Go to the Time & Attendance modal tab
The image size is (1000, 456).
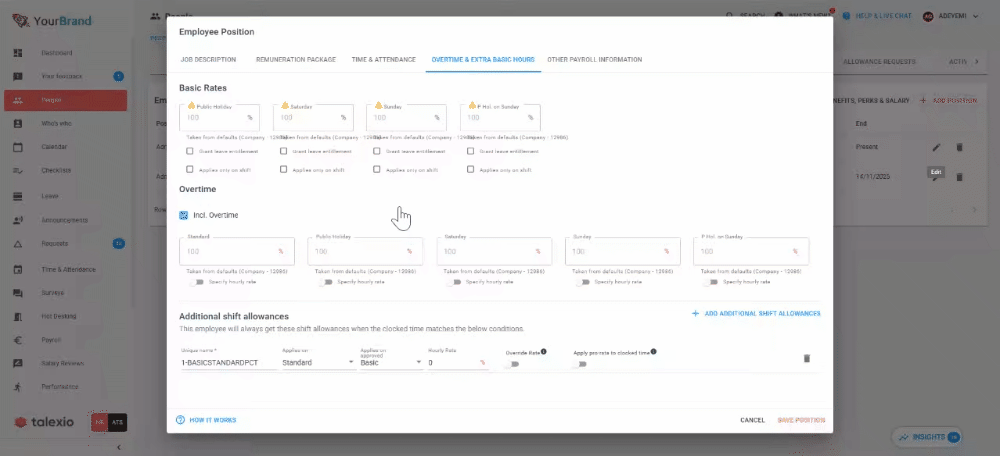tap(383, 59)
